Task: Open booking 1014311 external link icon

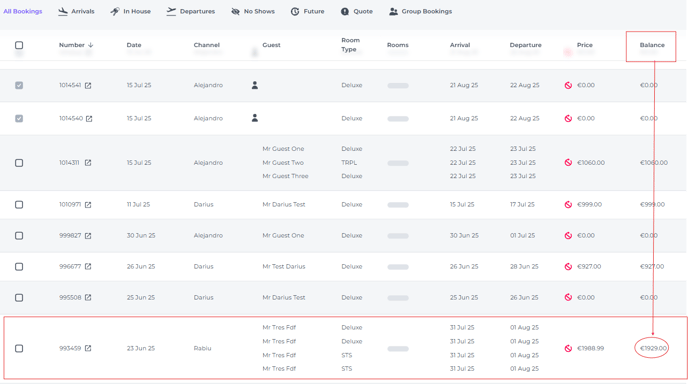Action: pyautogui.click(x=88, y=163)
